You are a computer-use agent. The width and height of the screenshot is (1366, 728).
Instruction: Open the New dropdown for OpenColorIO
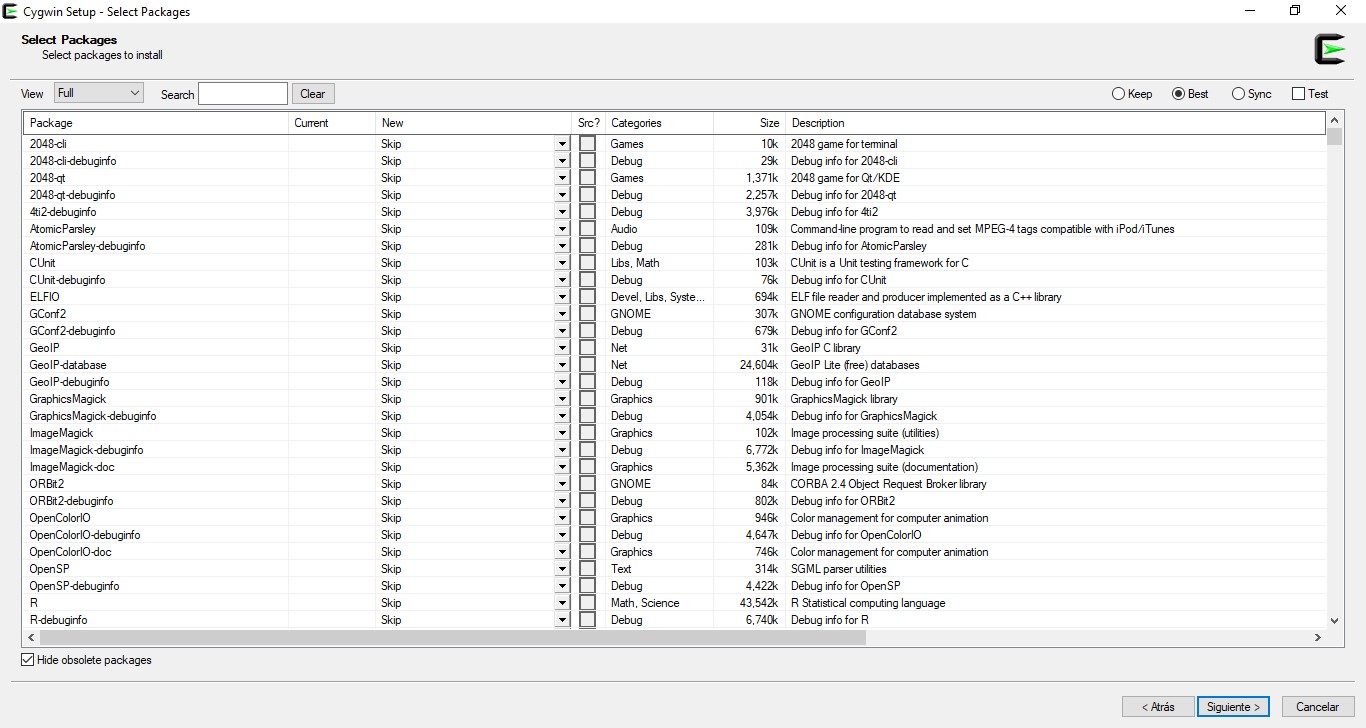(x=561, y=518)
